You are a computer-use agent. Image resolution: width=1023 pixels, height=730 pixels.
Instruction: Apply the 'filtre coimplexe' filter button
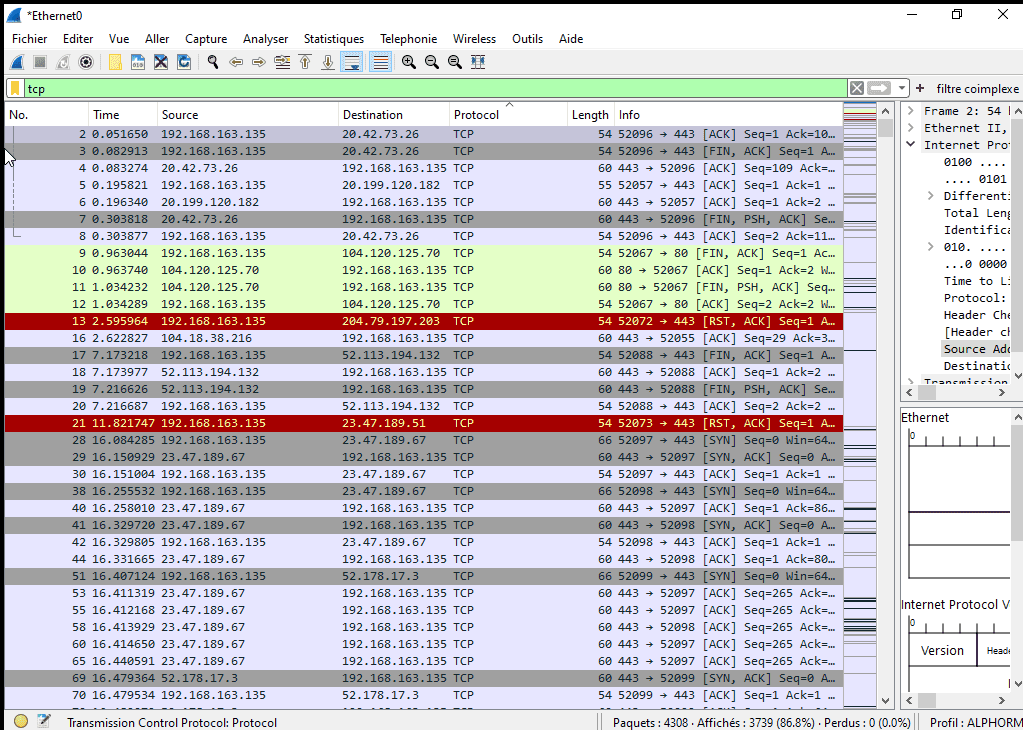977,89
